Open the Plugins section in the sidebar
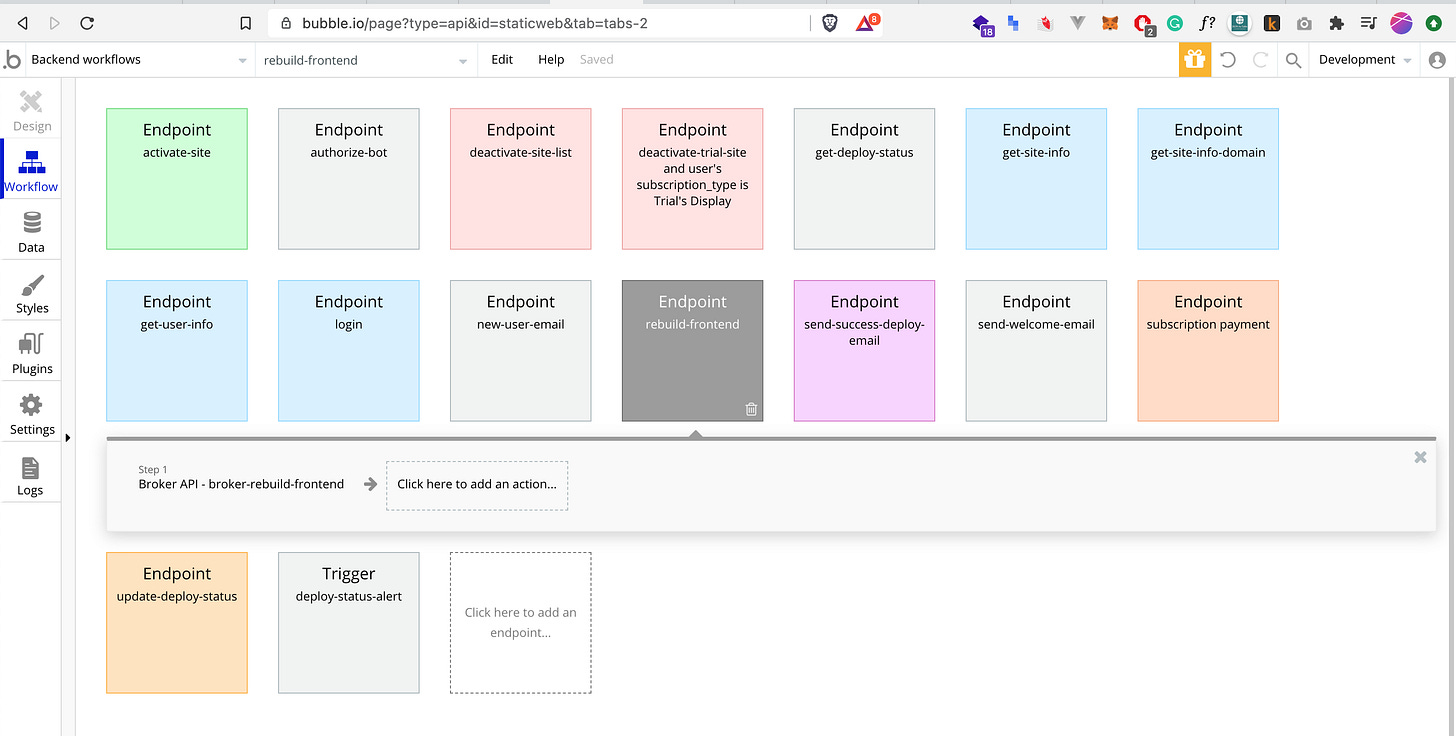 tap(31, 351)
